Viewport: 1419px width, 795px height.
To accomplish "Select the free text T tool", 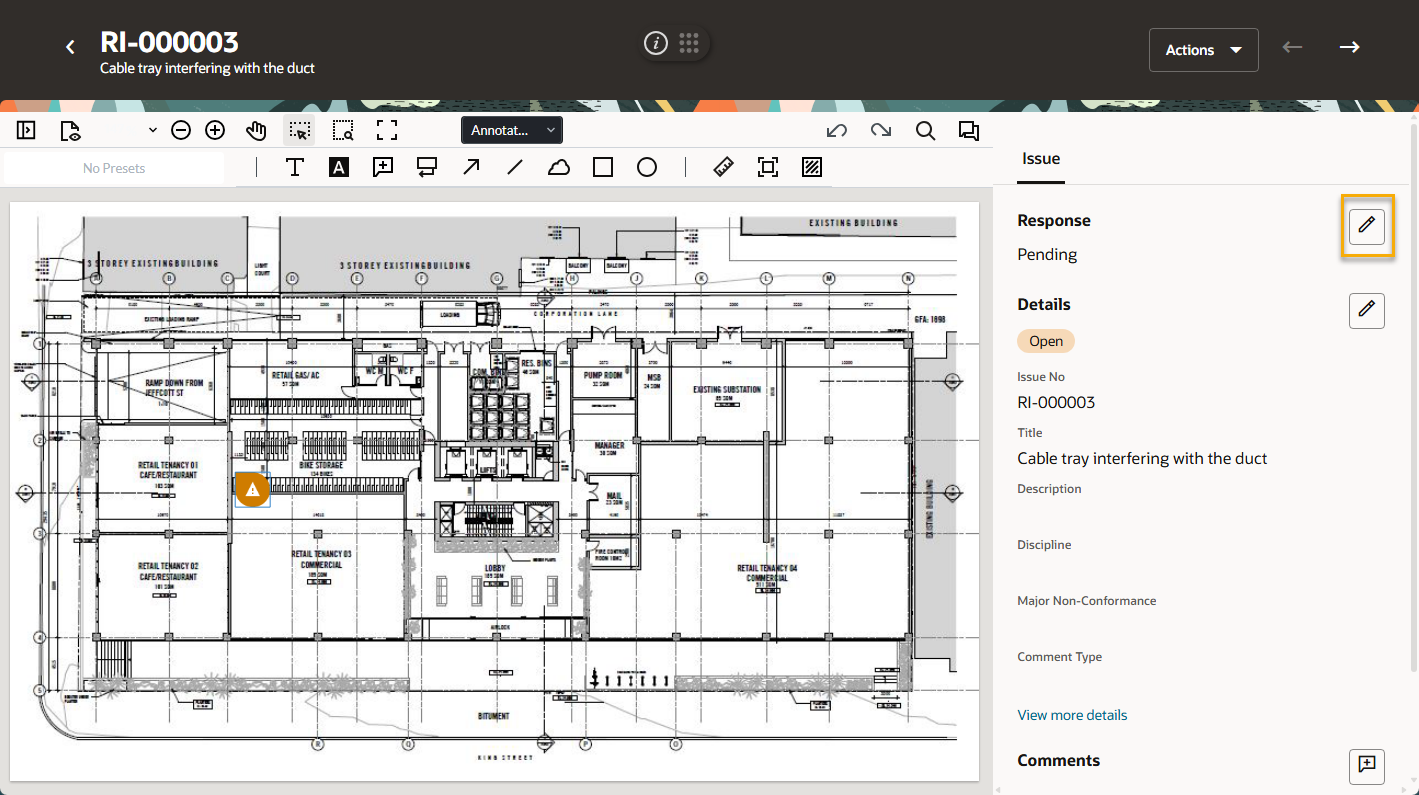I will point(295,168).
